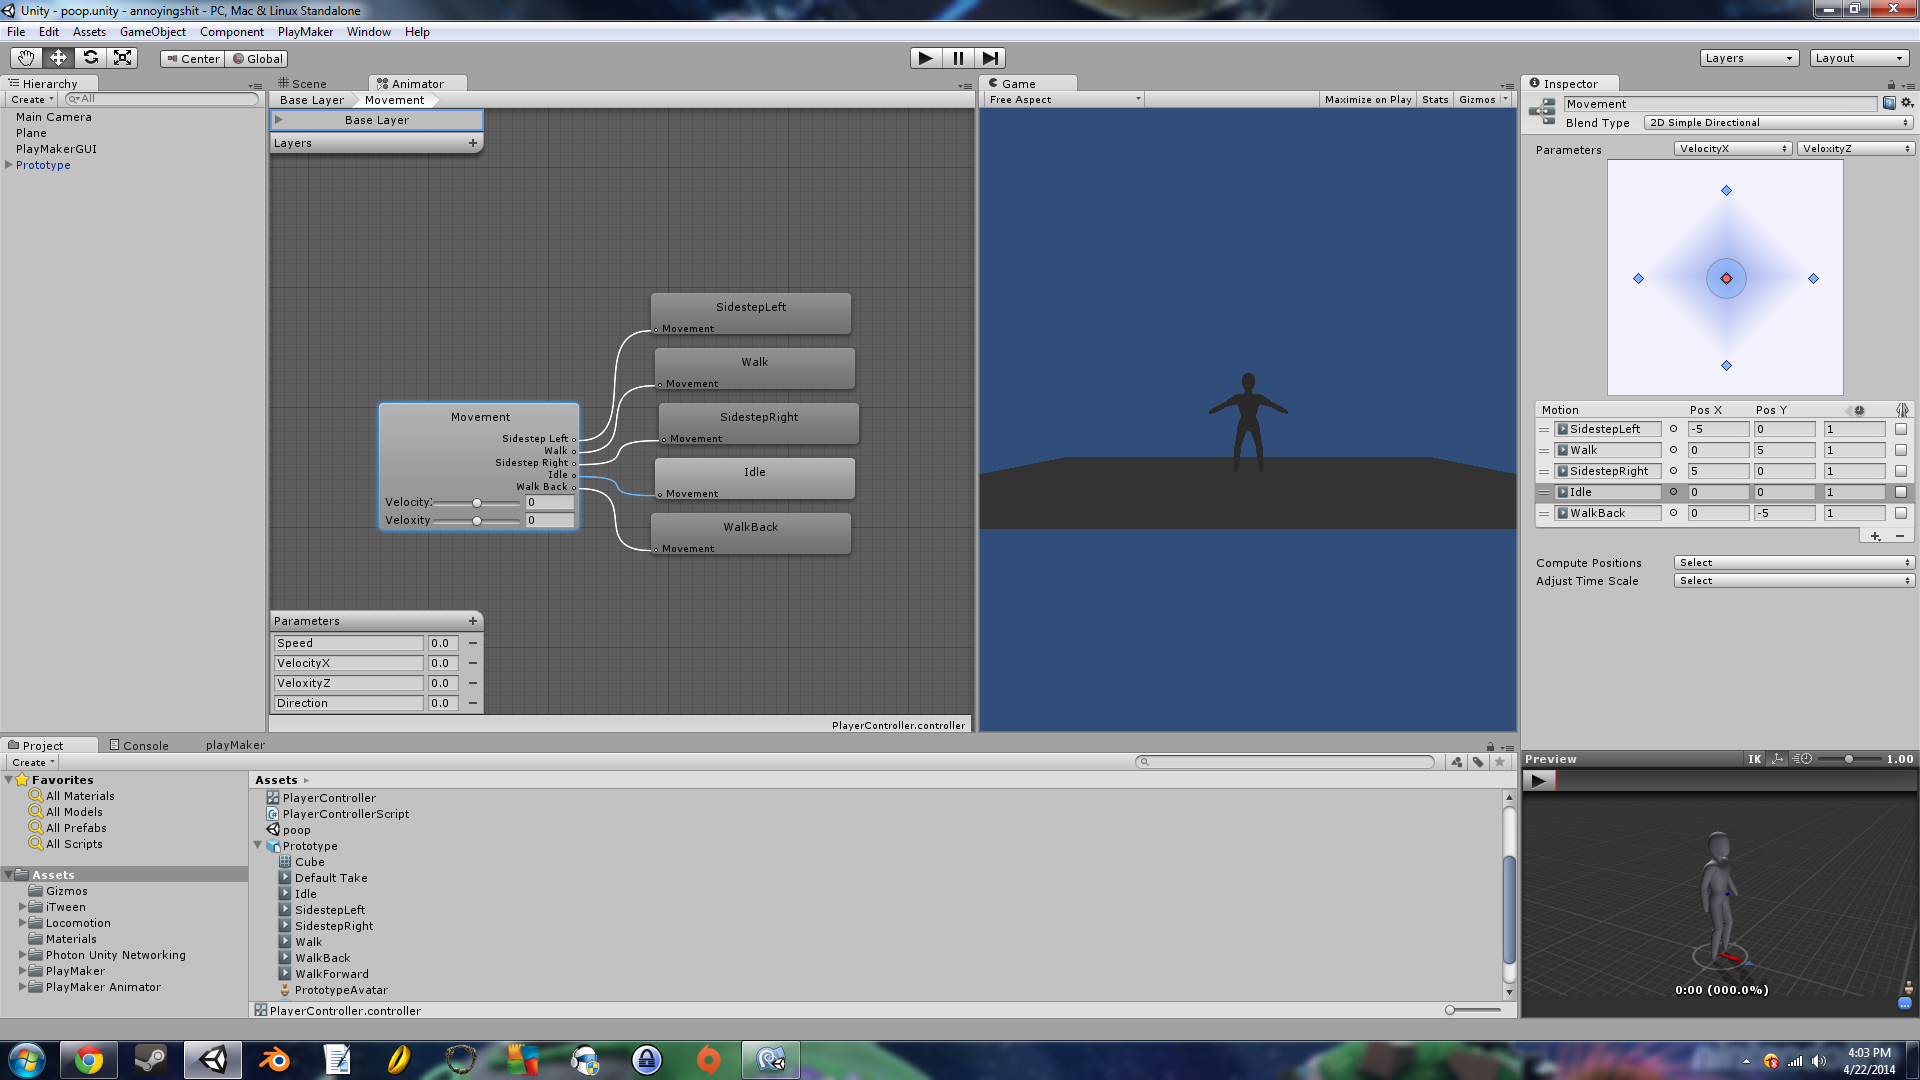Open the Inspector help icon
Viewport: 1920px width, 1080px height.
[x=1889, y=103]
